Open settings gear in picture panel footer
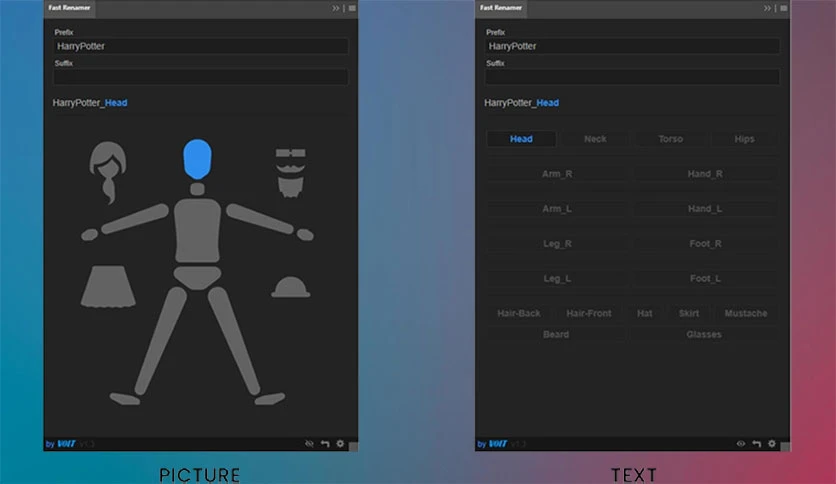Screen dimensions: 836x484 (x=340, y=443)
